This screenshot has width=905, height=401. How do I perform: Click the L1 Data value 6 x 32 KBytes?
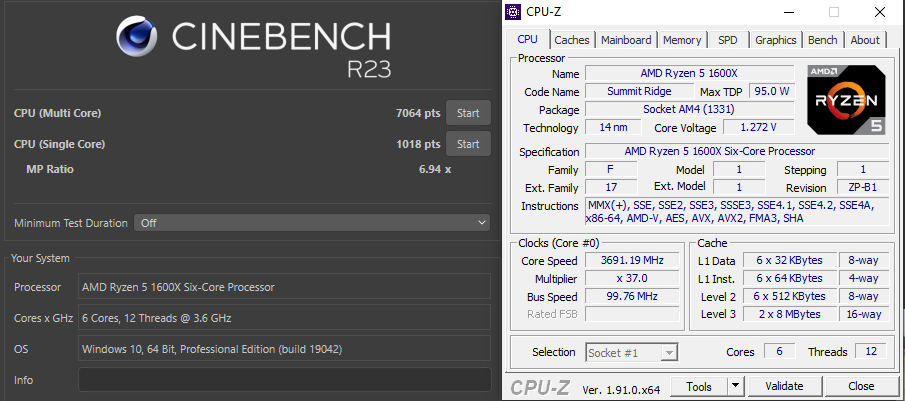pos(790,260)
